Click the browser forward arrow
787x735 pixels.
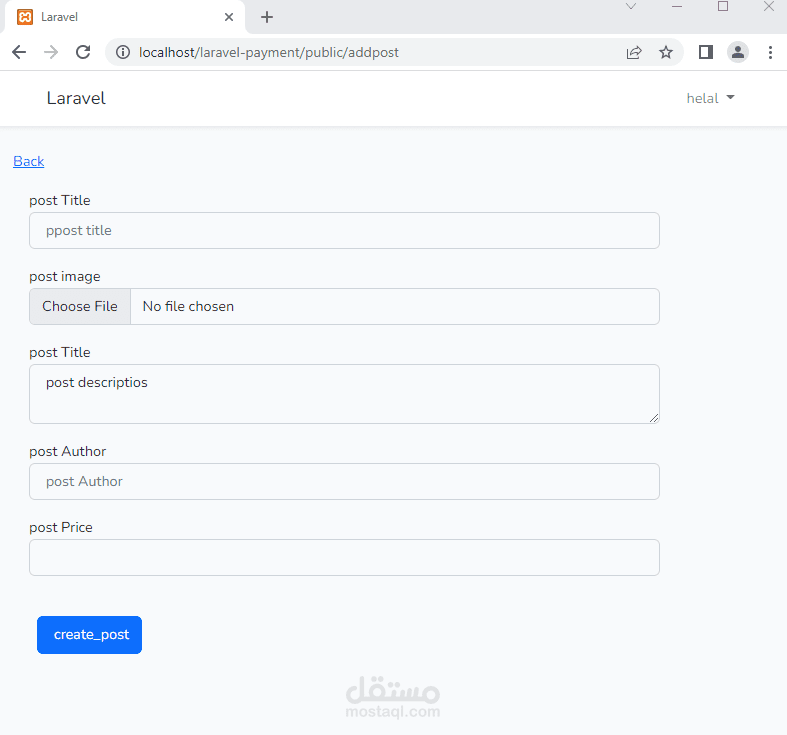(51, 52)
